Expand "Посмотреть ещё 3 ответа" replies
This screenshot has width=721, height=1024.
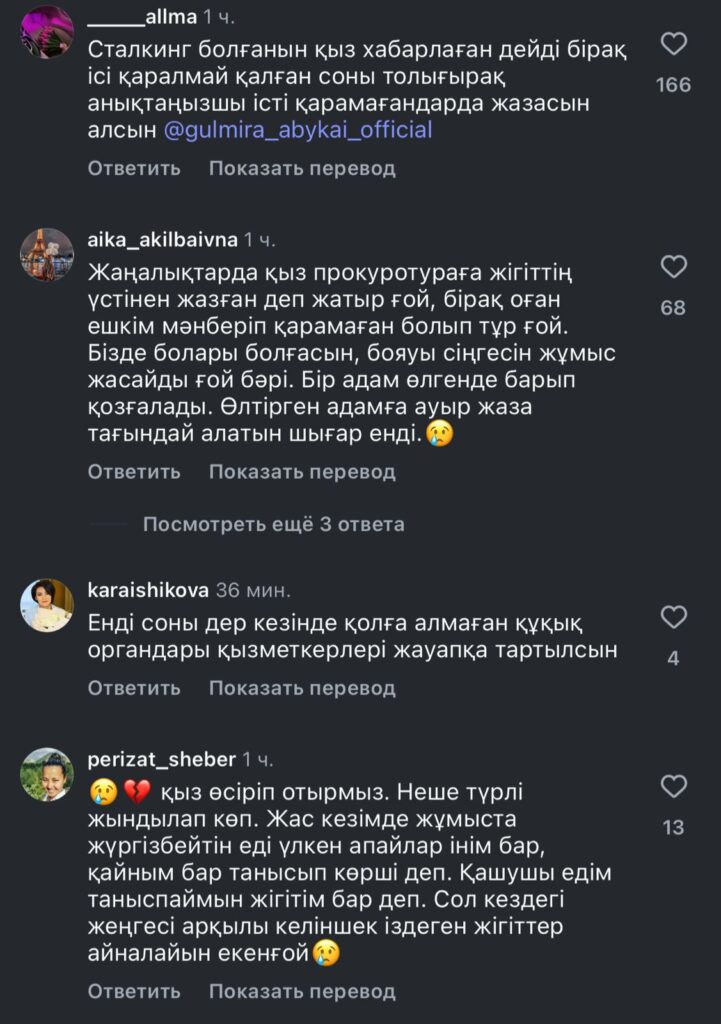pos(273,524)
